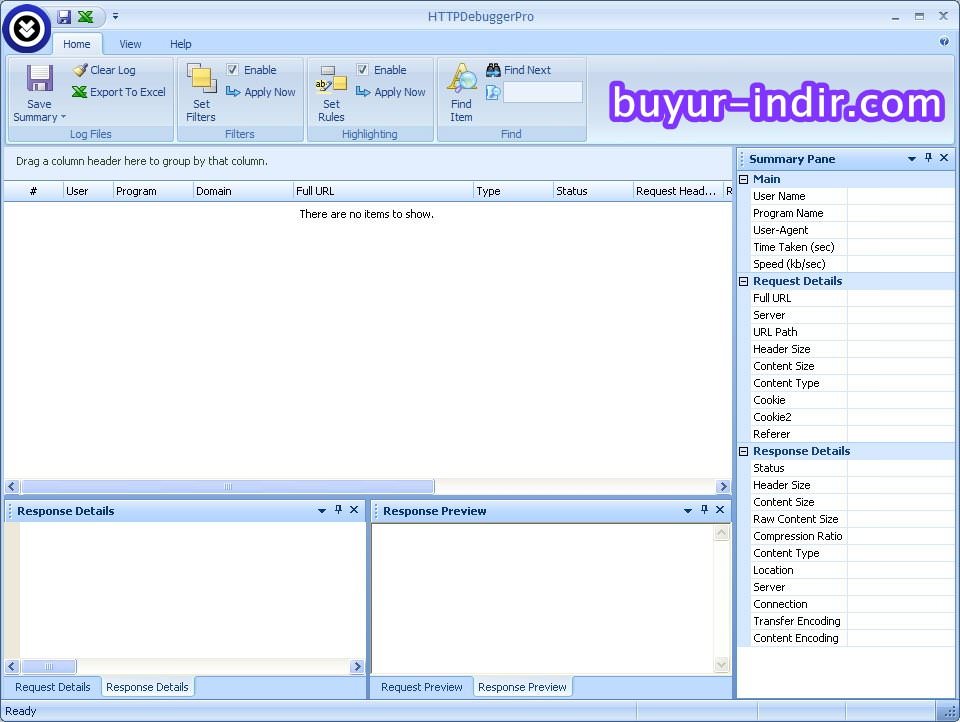Viewport: 960px width, 722px height.
Task: Open Set Rules for highlighting
Action: (x=331, y=93)
